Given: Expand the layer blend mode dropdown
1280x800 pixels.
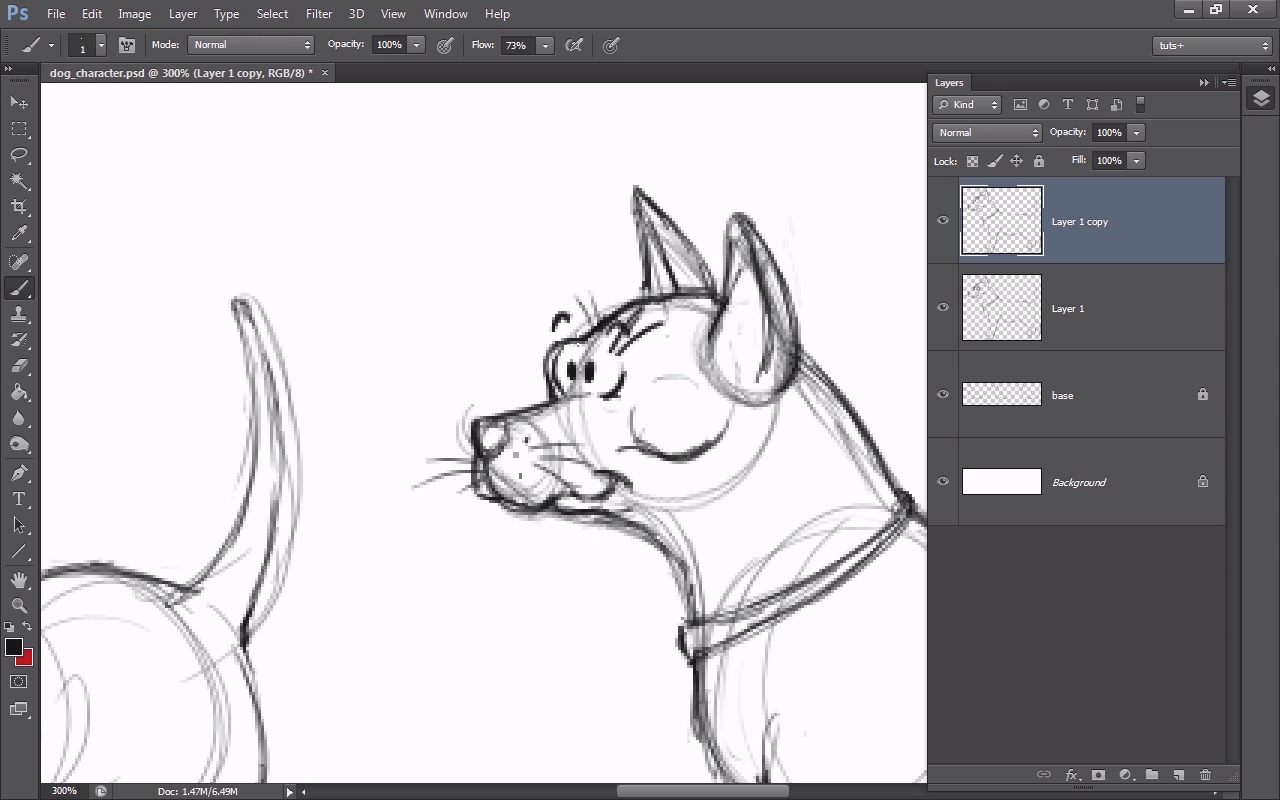Looking at the screenshot, I should click(987, 133).
